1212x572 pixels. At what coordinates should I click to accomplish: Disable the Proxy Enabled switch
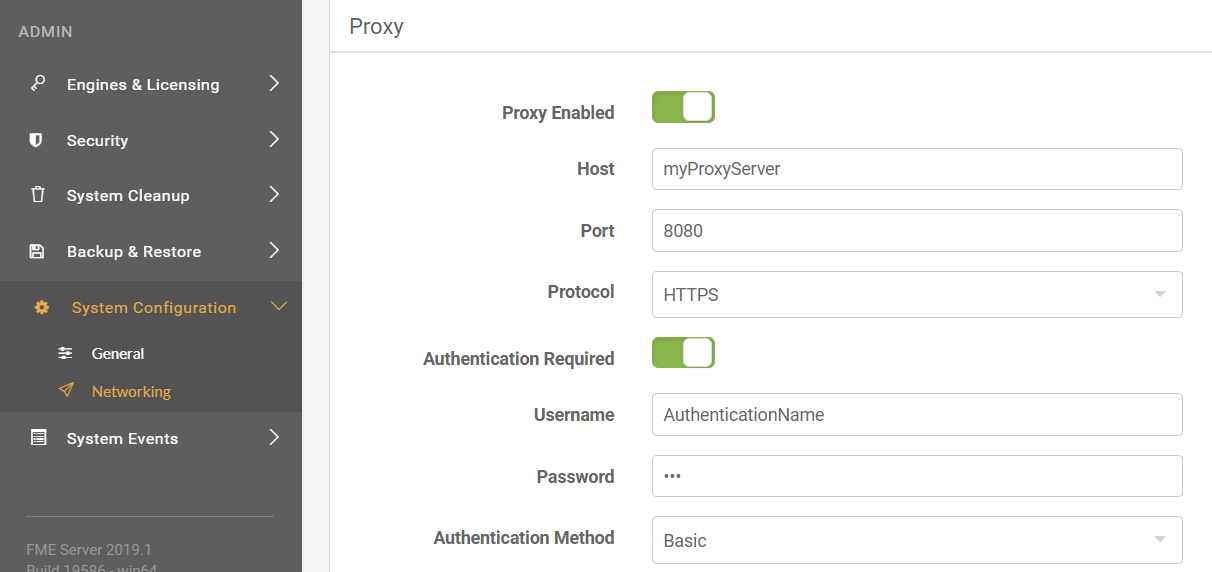pyautogui.click(x=683, y=107)
